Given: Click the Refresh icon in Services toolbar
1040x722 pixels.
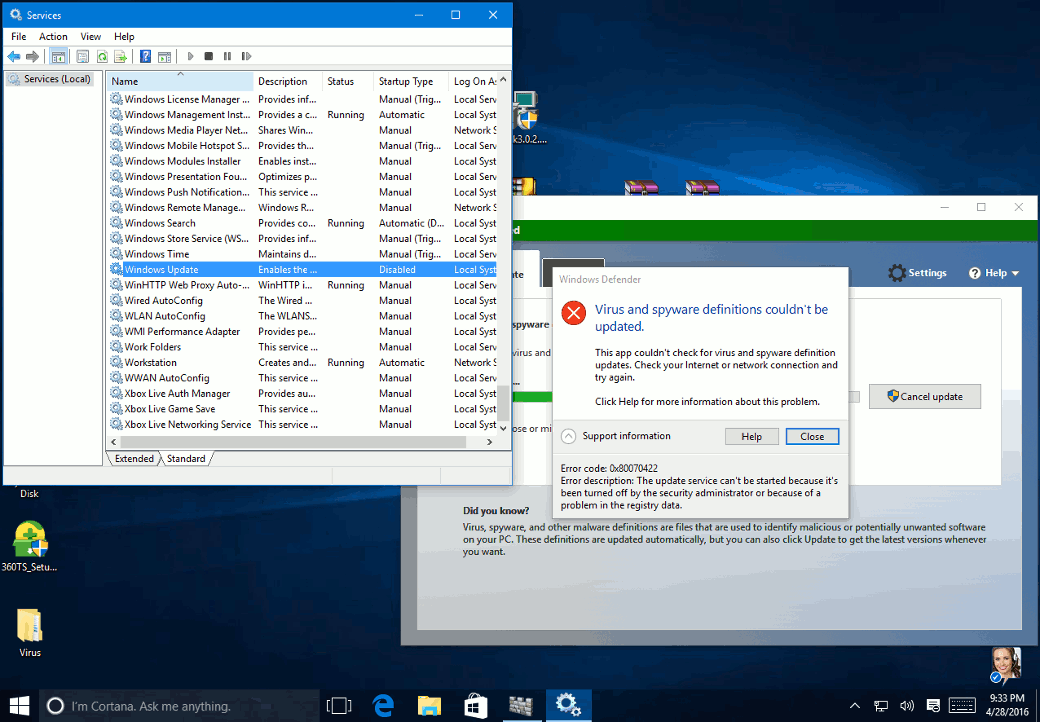Looking at the screenshot, I should tap(101, 56).
